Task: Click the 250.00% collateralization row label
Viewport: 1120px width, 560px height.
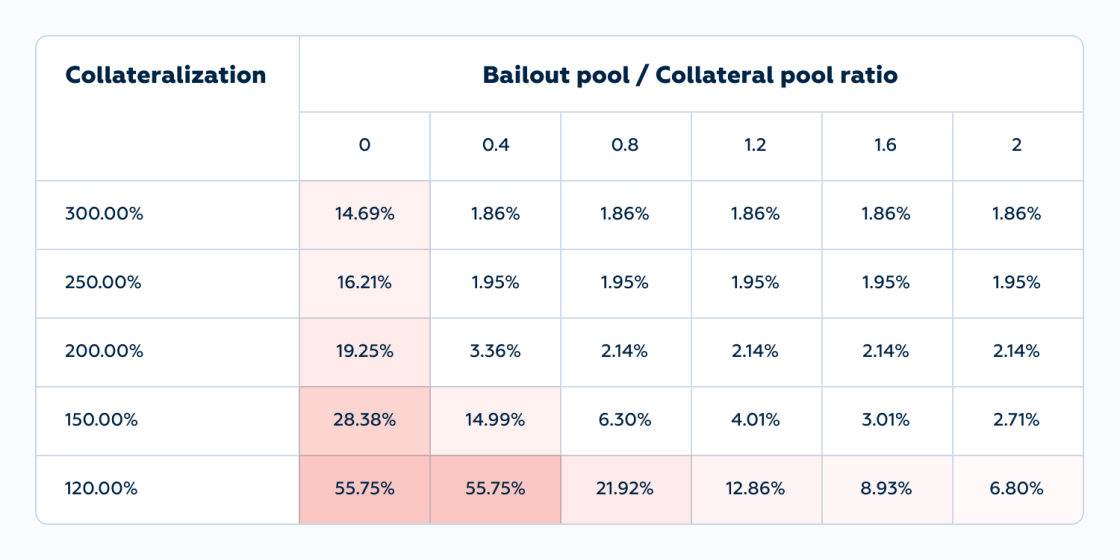Action: 104,283
